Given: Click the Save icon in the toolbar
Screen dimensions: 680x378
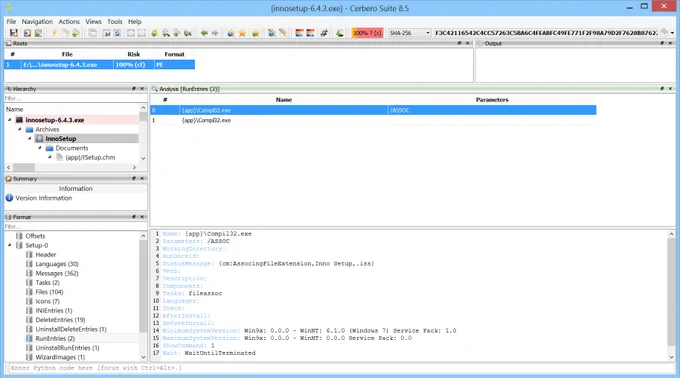Looking at the screenshot, I should 14,33.
